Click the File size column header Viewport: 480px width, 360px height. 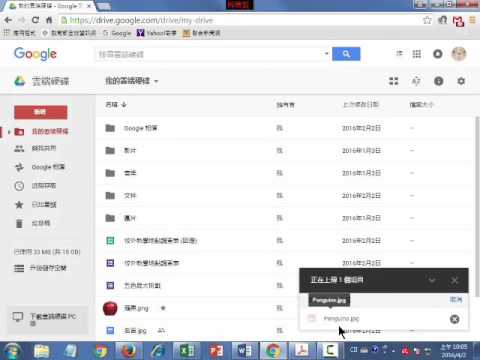click(421, 105)
